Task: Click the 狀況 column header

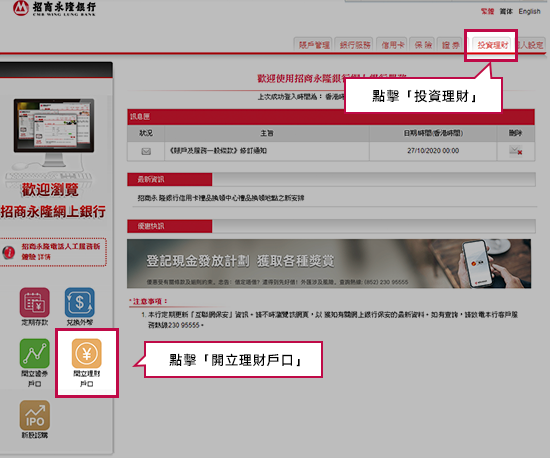Action: pyautogui.click(x=146, y=133)
